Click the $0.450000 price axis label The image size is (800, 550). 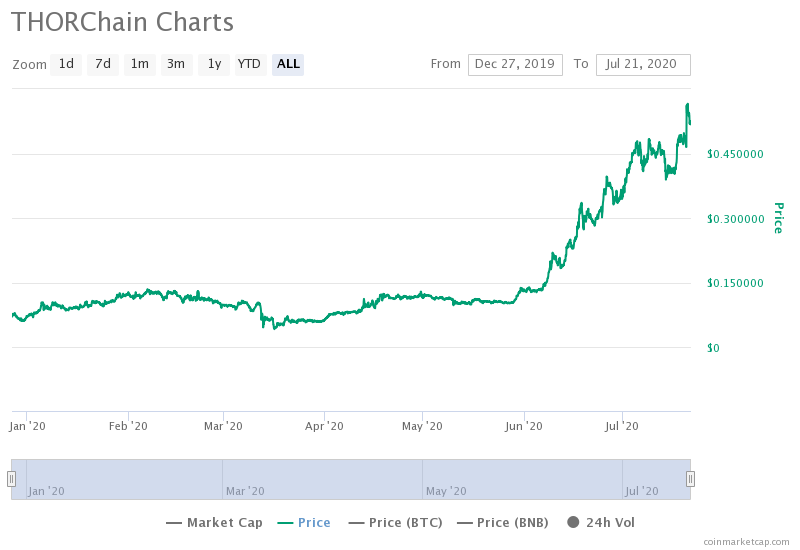tap(735, 154)
